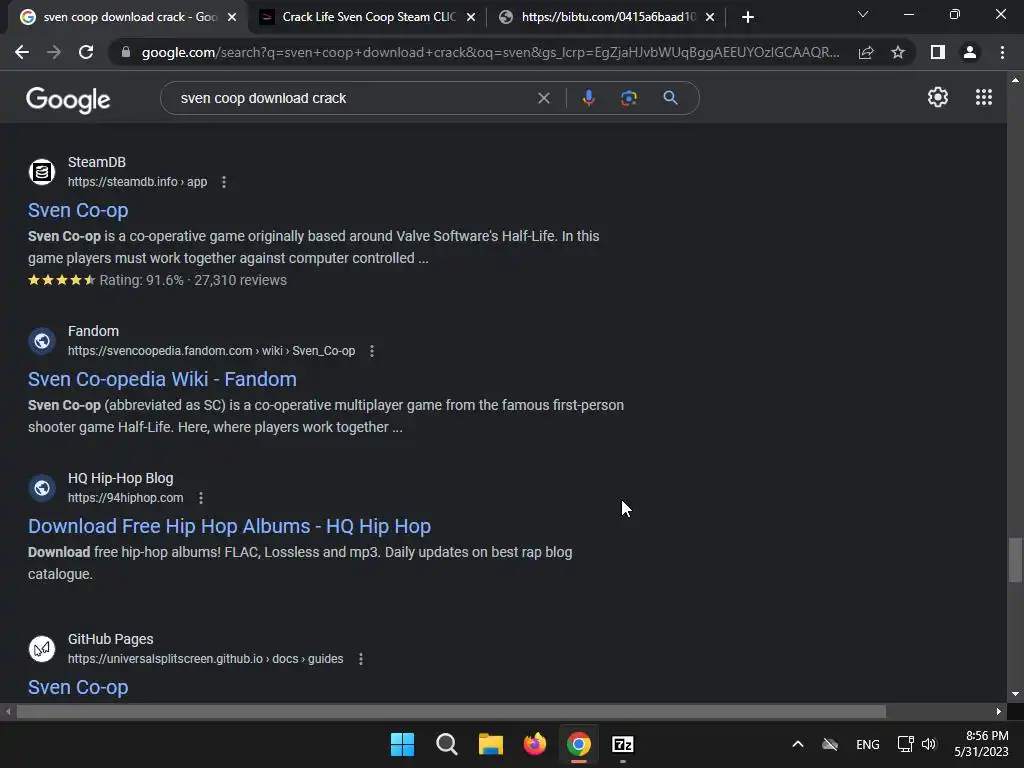
Task: Open the Chrome profile menu
Action: 970,52
